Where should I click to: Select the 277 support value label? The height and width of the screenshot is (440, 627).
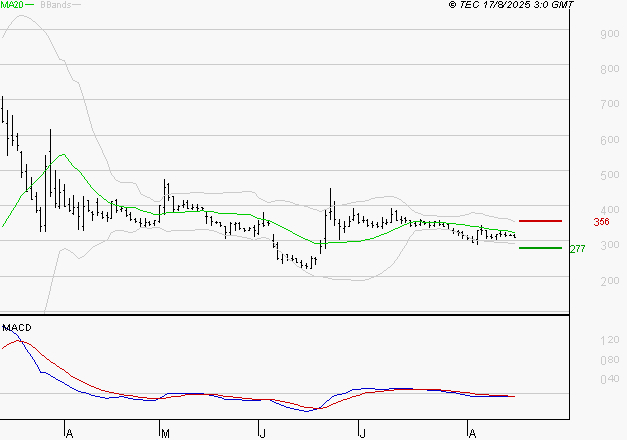(x=576, y=249)
